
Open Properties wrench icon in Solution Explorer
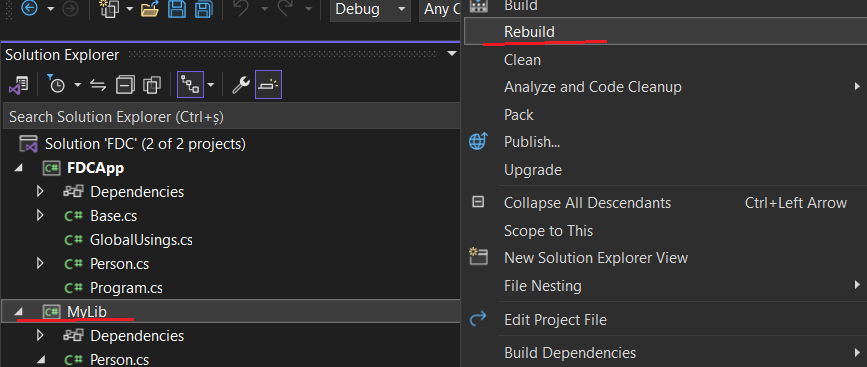tap(241, 85)
